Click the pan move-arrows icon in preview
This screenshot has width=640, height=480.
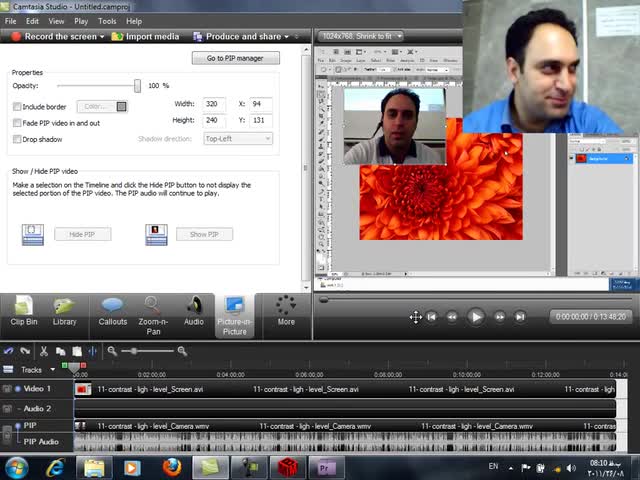click(416, 317)
